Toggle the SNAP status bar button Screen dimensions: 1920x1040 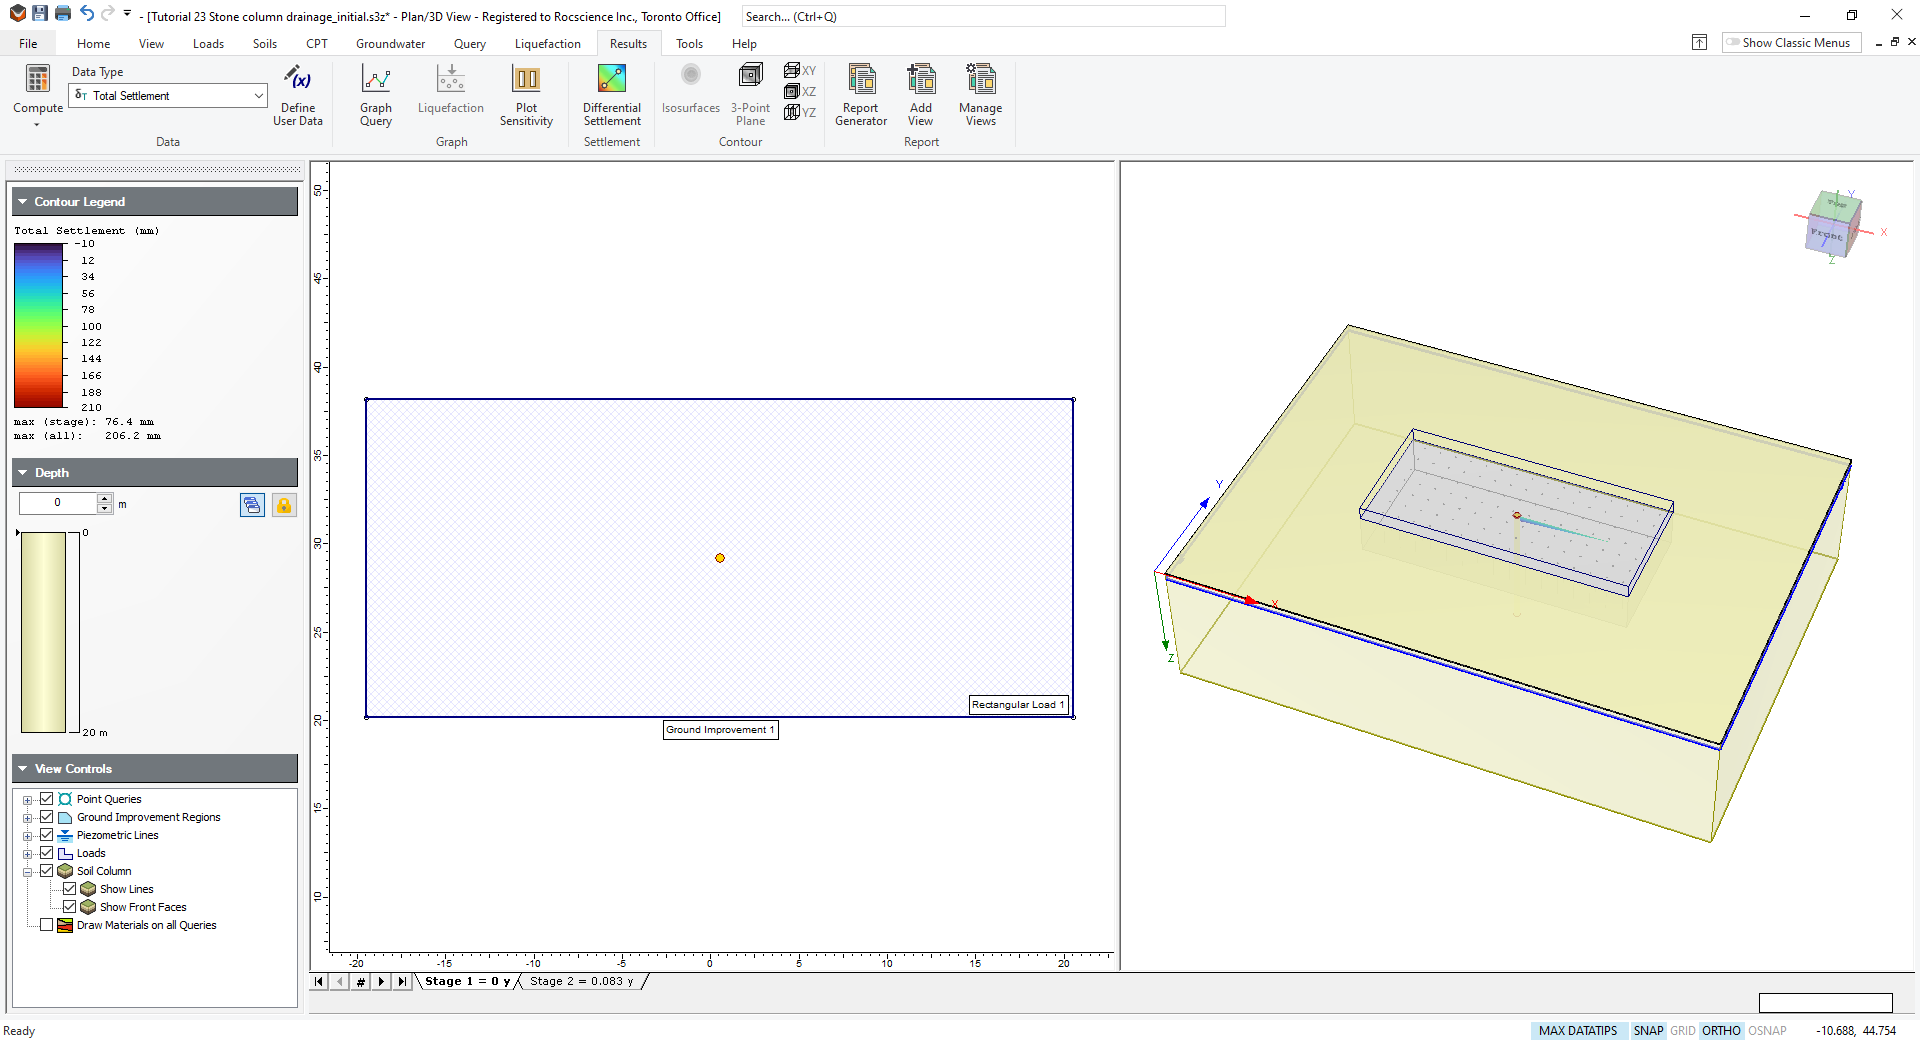coord(1648,1031)
